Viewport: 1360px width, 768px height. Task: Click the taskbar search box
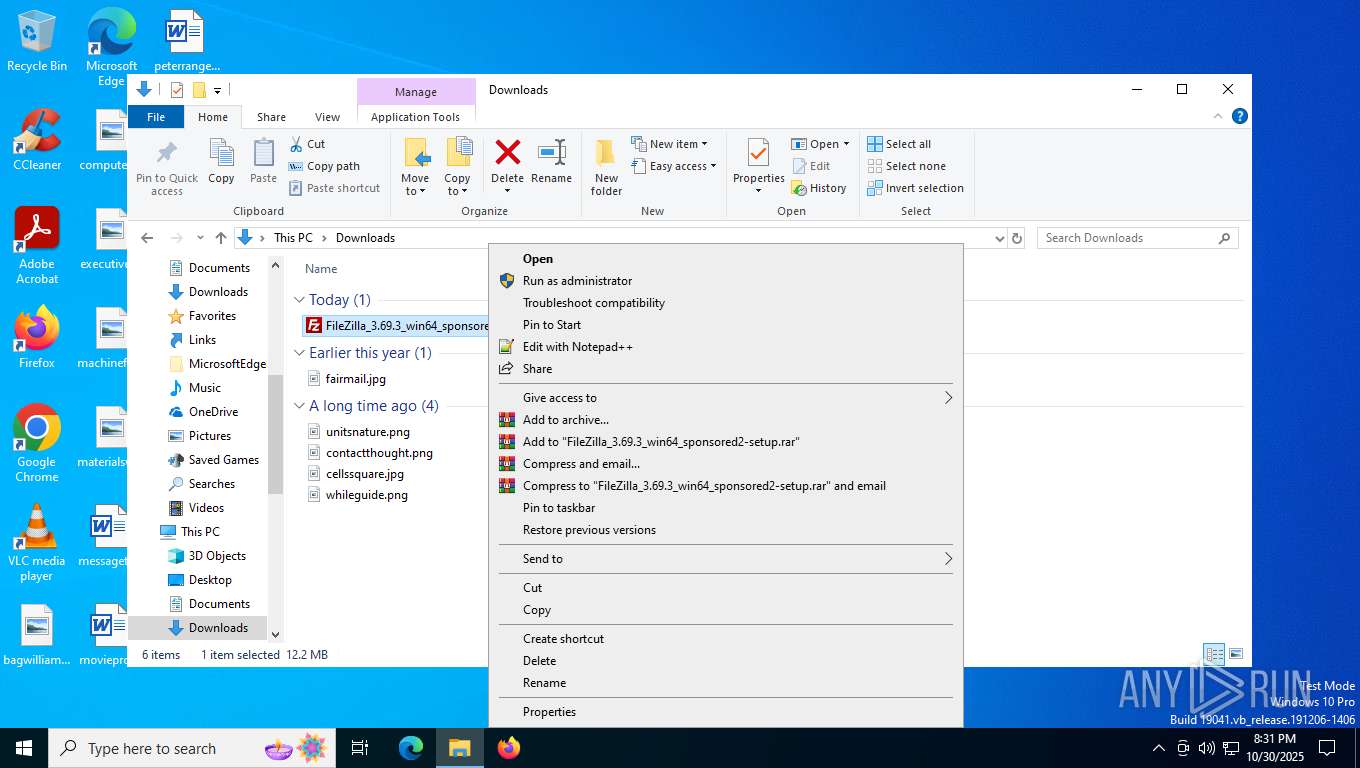pos(191,748)
